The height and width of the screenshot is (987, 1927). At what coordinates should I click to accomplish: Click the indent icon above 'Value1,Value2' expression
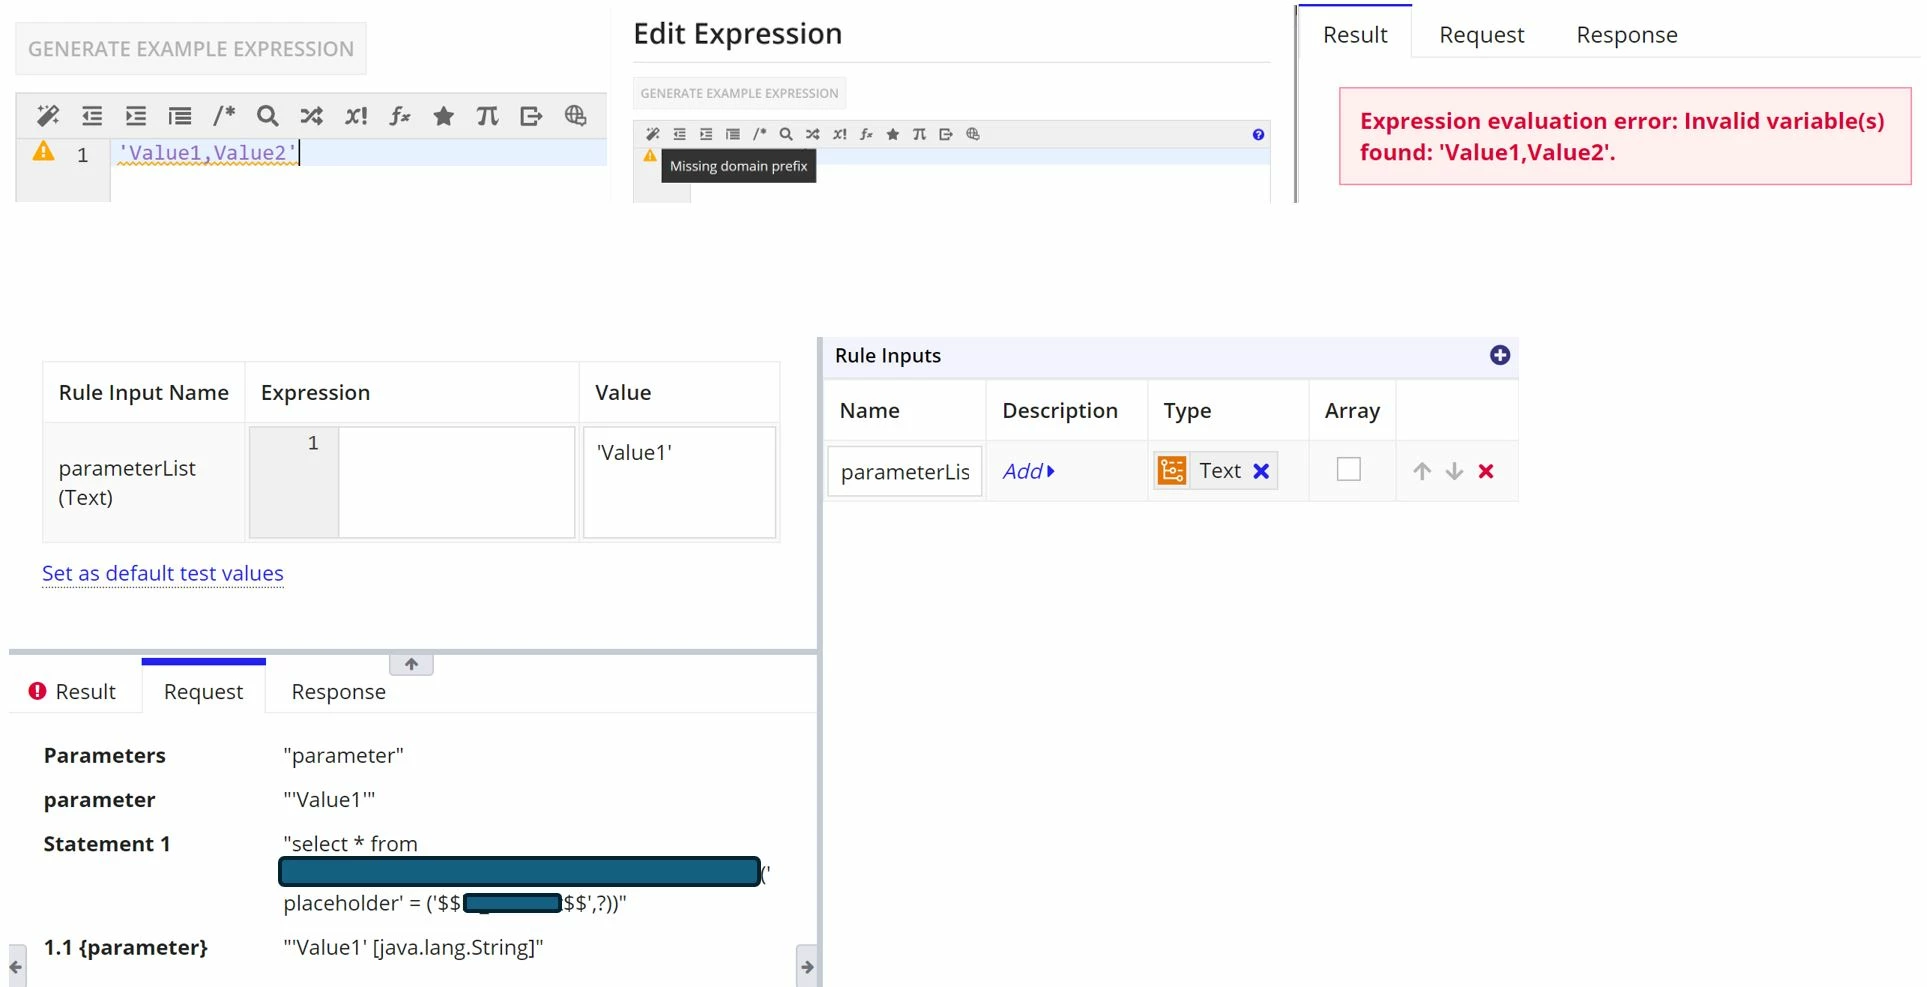[x=136, y=116]
